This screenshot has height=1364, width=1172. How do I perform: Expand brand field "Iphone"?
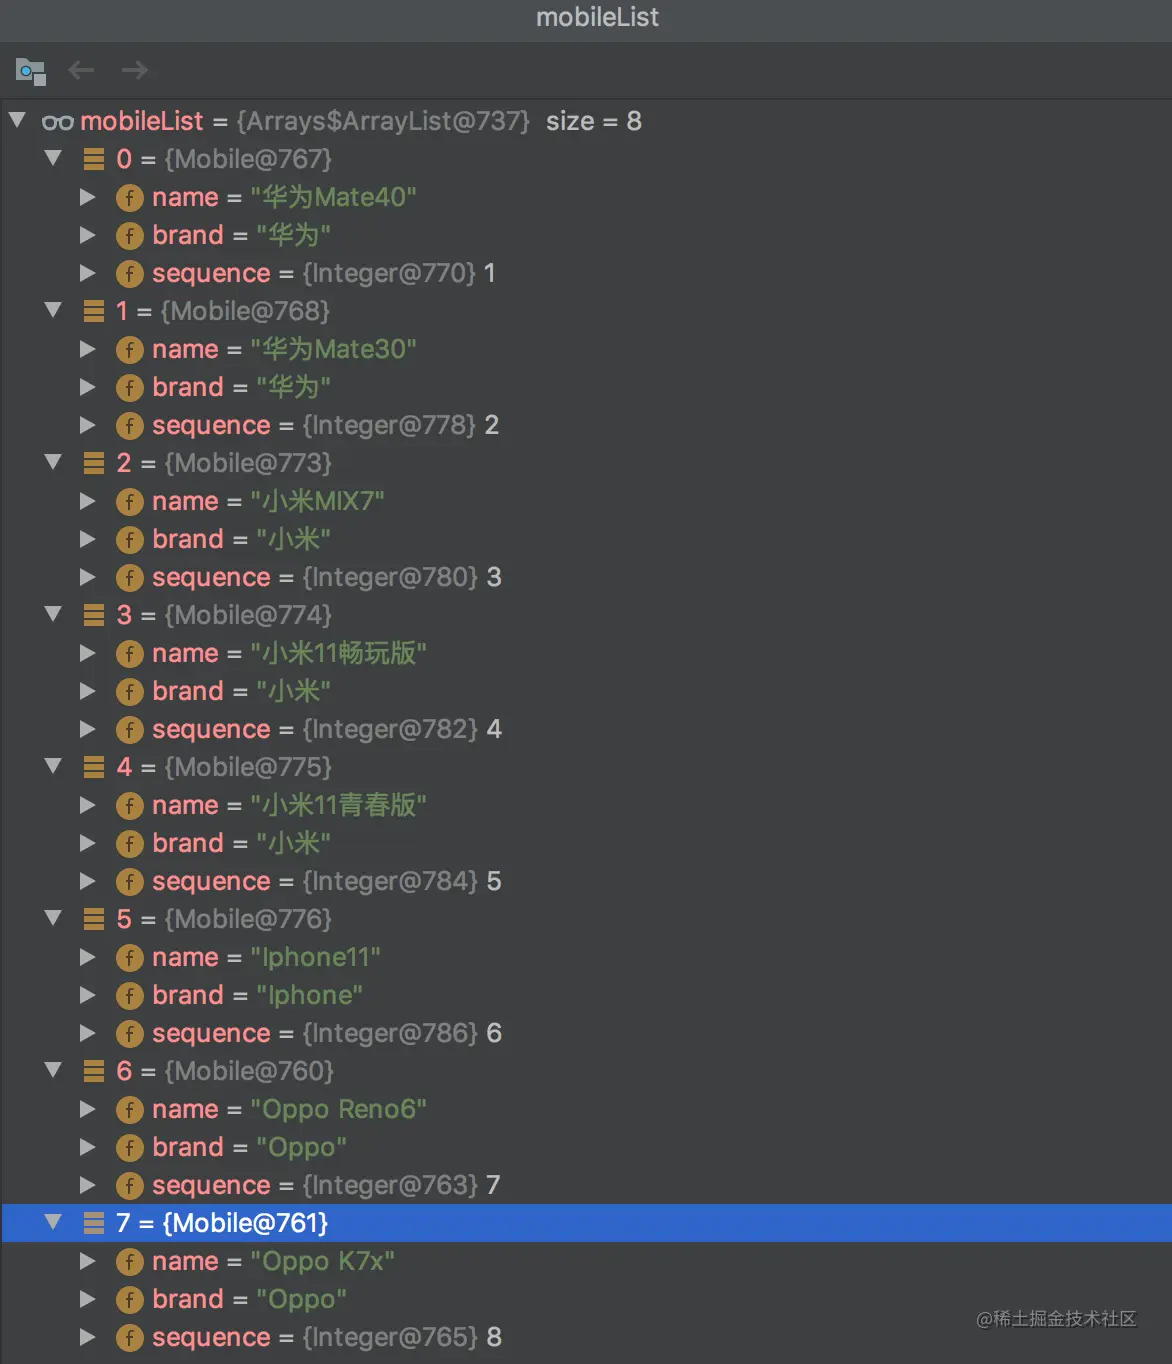click(88, 995)
